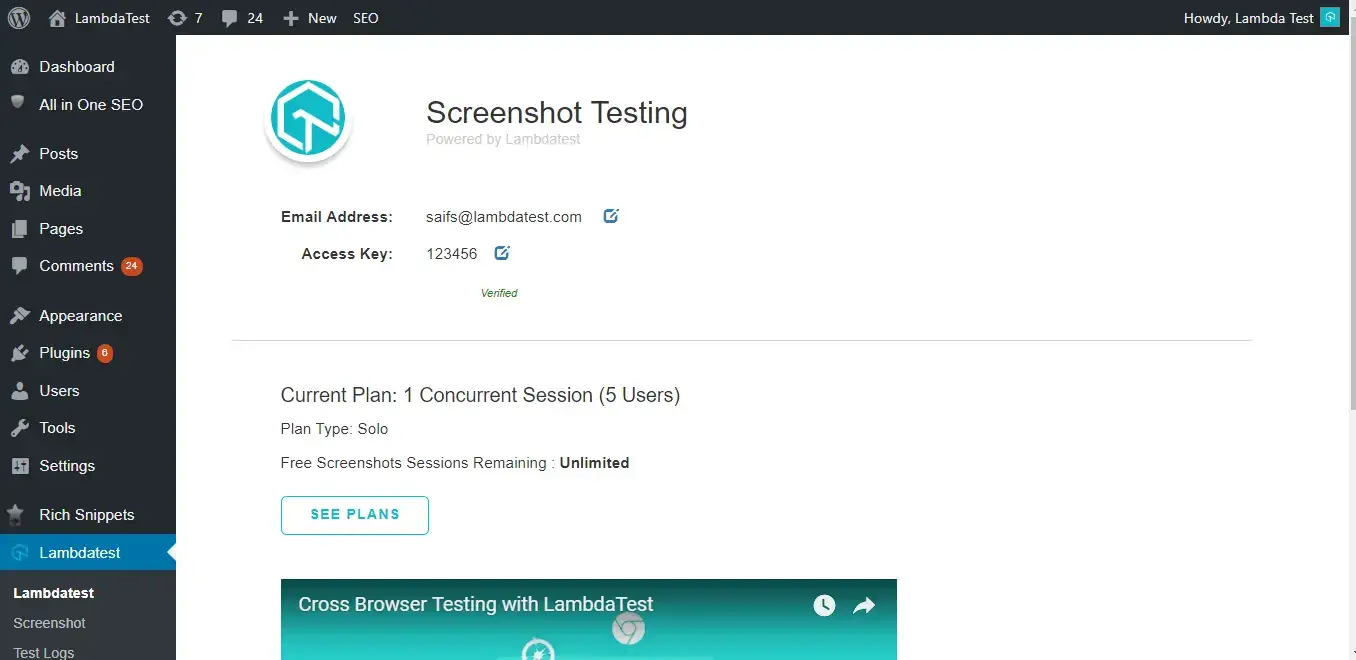The image size is (1356, 660).
Task: Open the Plugins menu in sidebar
Action: (65, 353)
